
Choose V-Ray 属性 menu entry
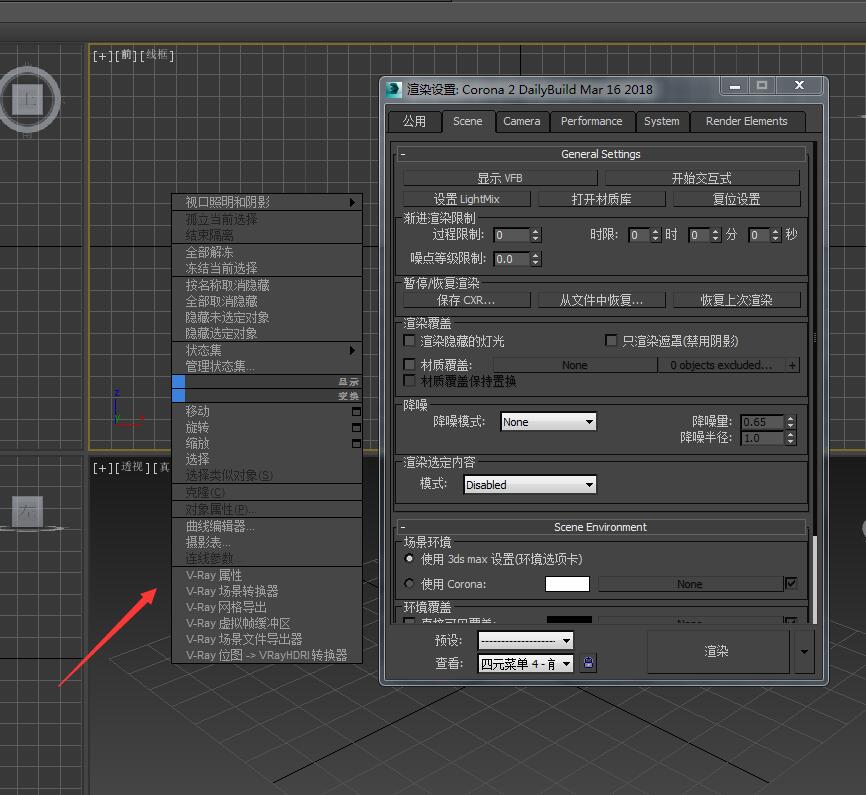(x=267, y=575)
